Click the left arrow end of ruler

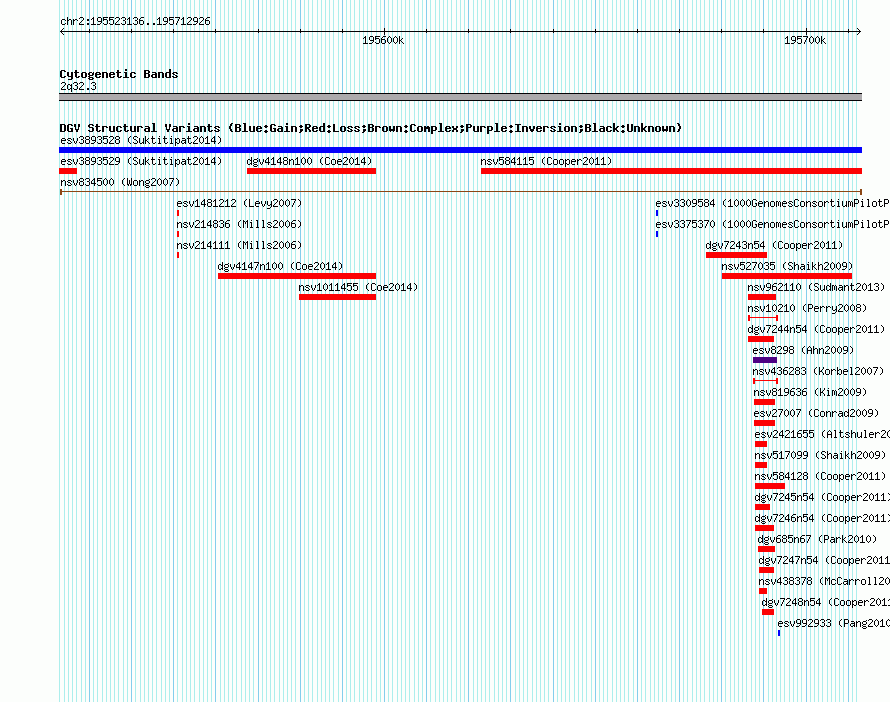point(62,31)
